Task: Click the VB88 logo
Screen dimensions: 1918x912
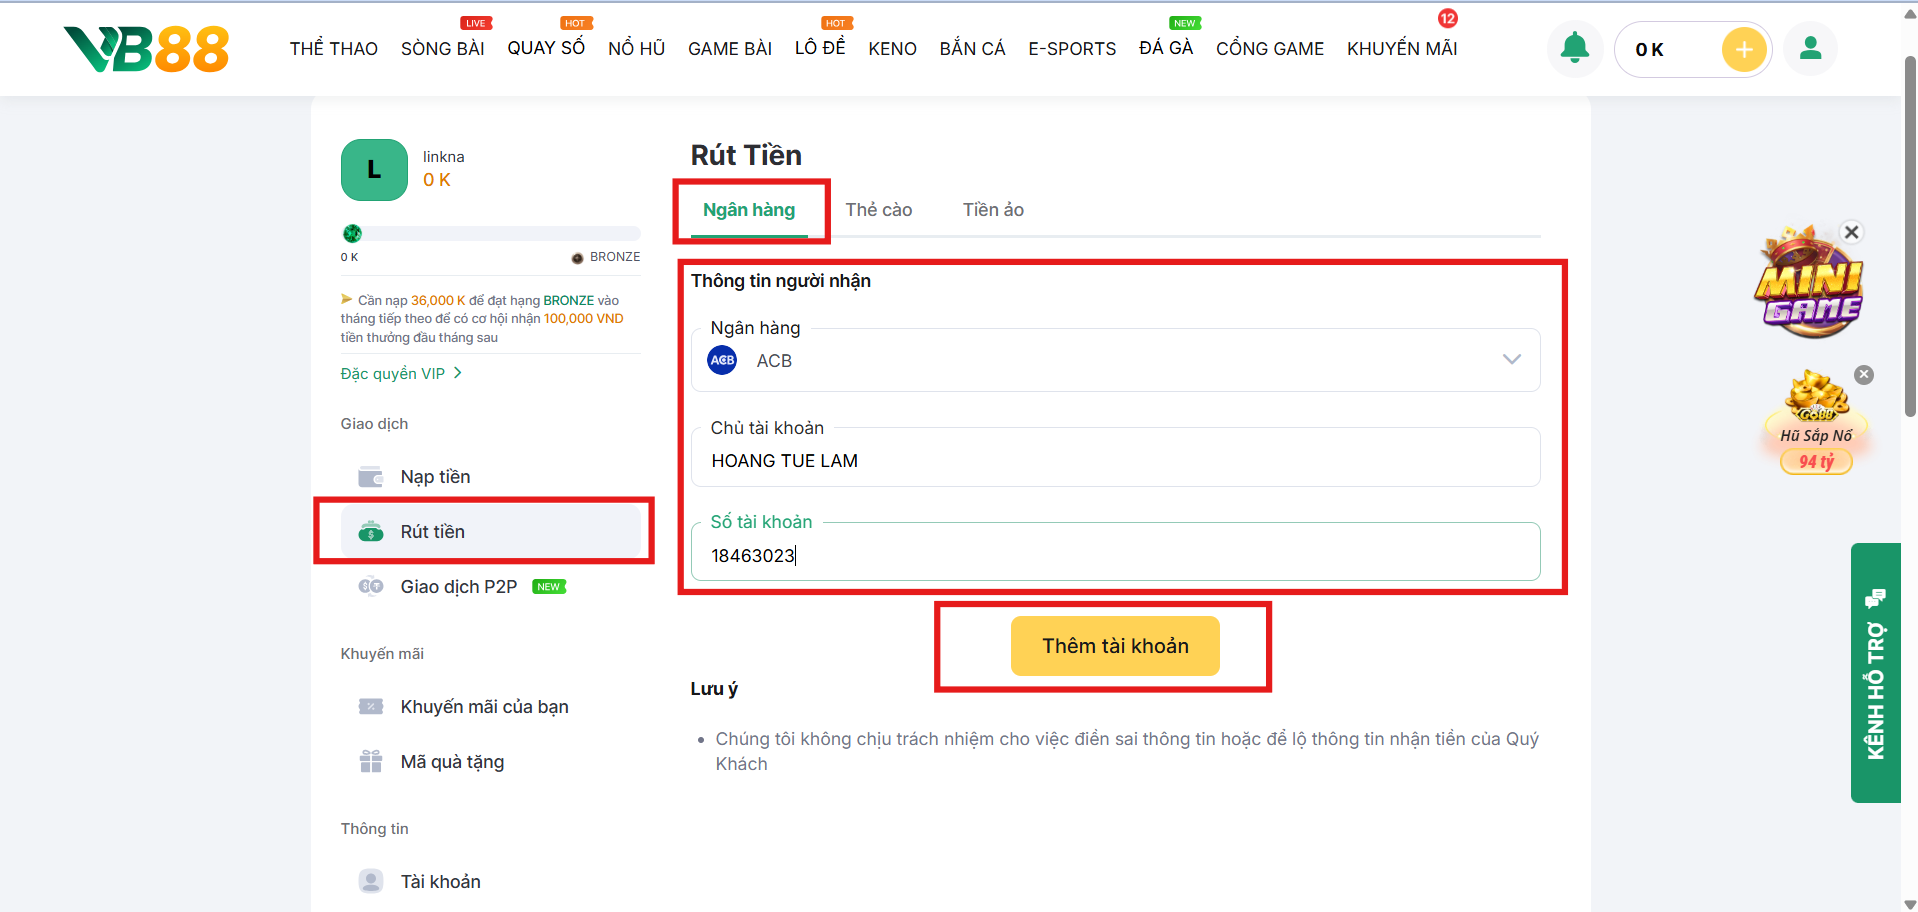Action: click(x=147, y=49)
